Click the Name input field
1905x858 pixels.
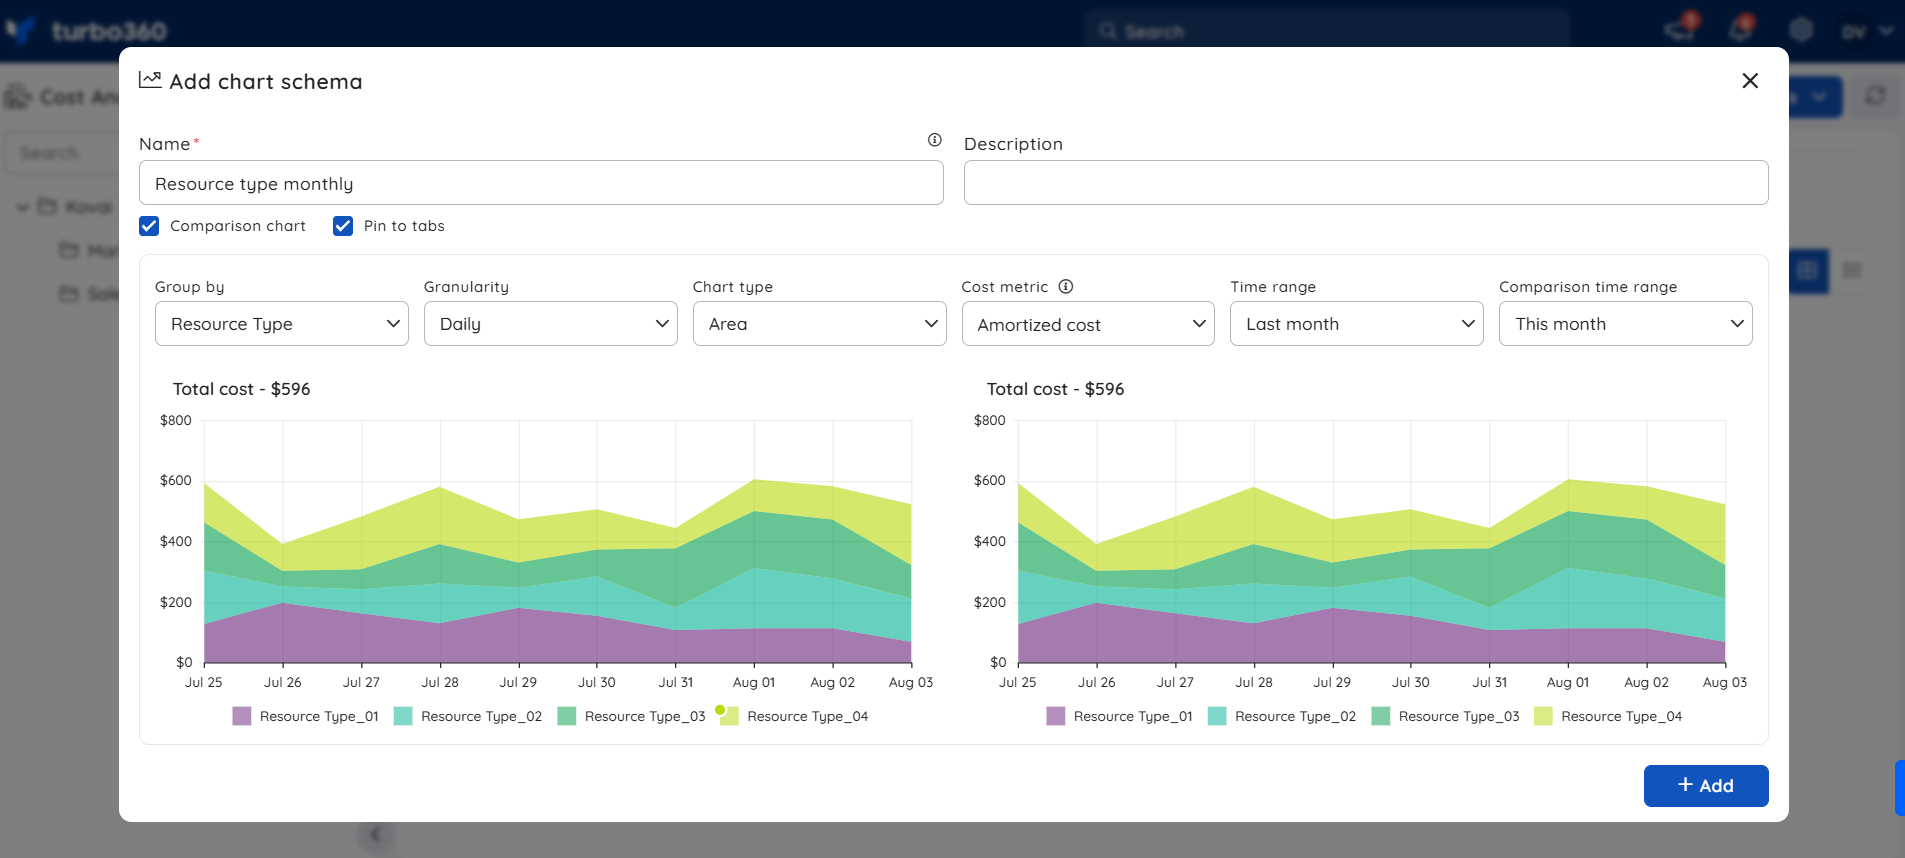click(541, 183)
